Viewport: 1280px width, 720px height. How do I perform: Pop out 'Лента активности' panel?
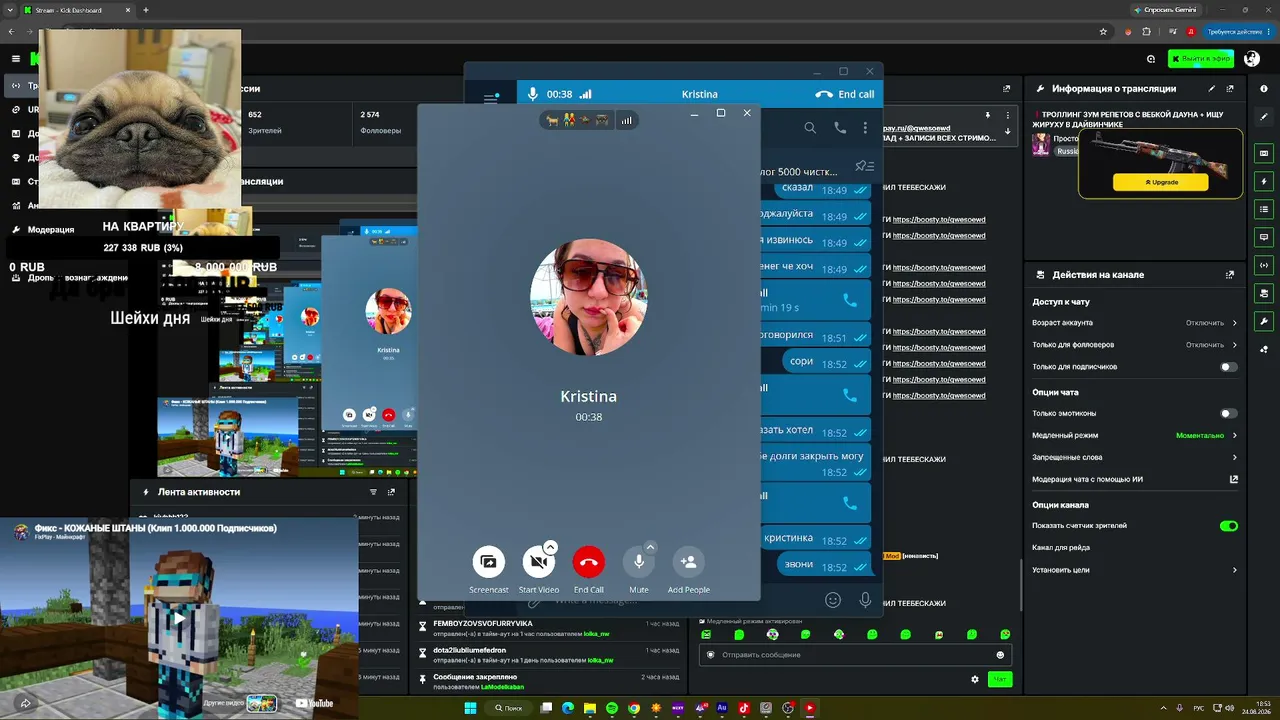point(392,492)
